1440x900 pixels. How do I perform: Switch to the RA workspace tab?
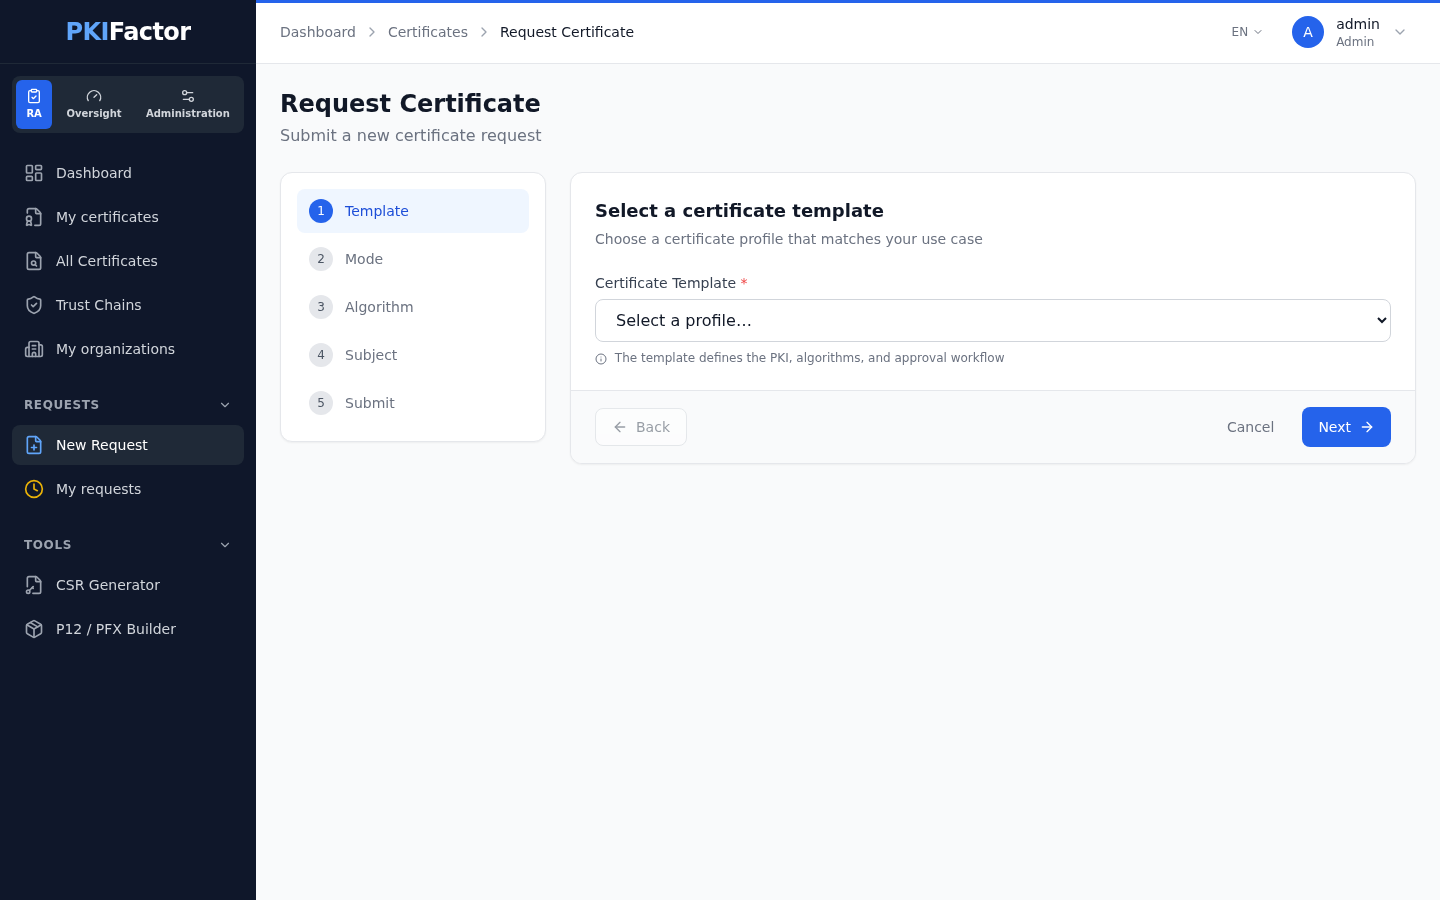pos(34,104)
